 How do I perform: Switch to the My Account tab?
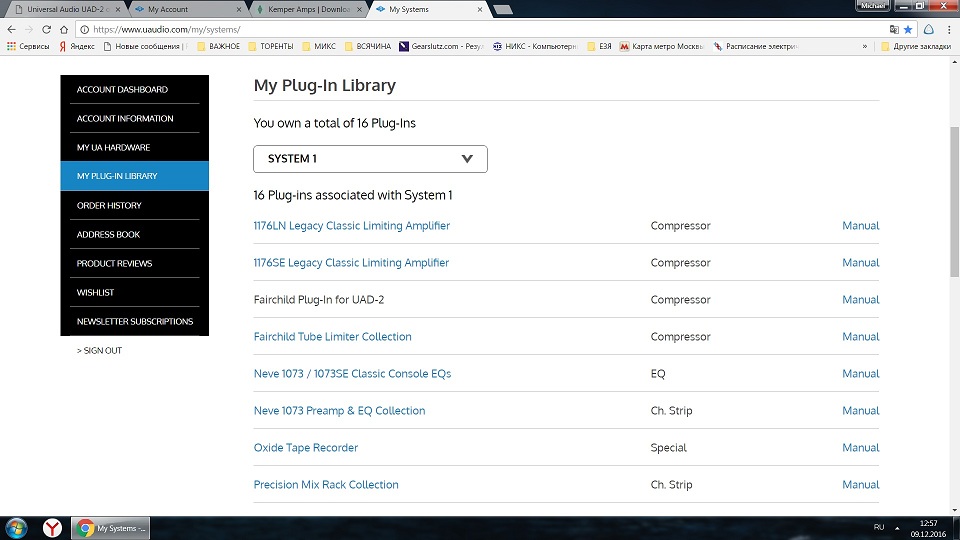(182, 9)
